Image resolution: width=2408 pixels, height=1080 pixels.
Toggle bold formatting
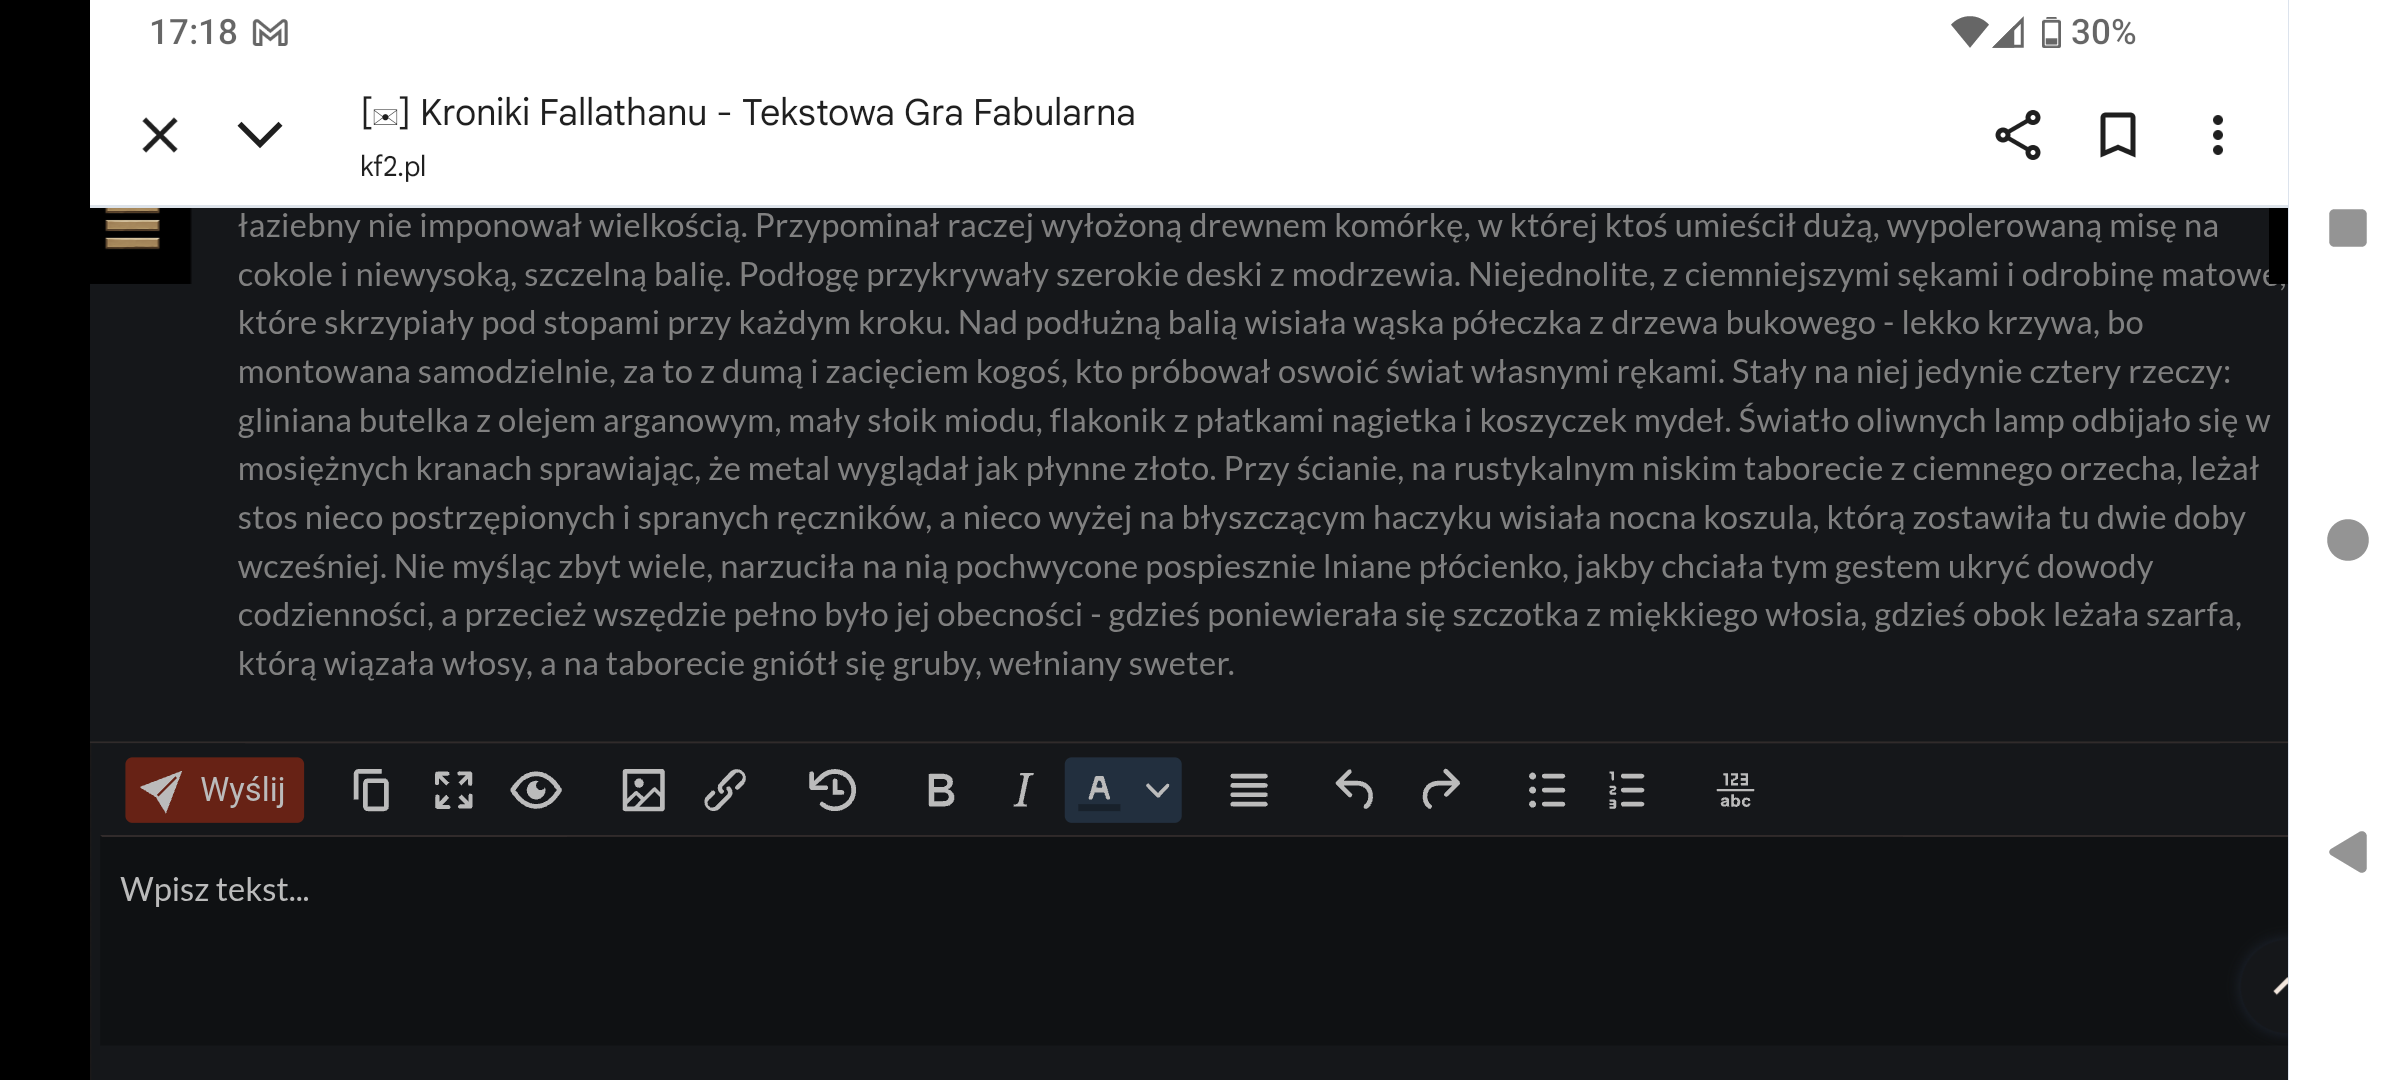[x=940, y=790]
